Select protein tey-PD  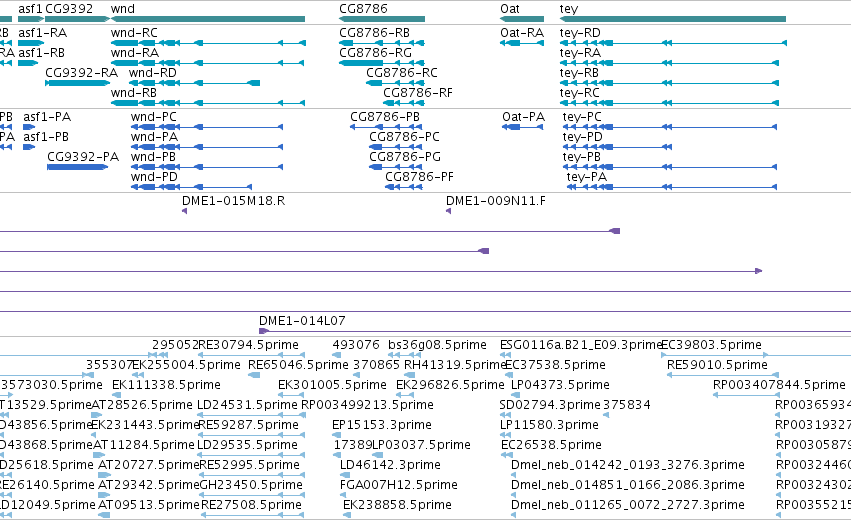point(583,137)
